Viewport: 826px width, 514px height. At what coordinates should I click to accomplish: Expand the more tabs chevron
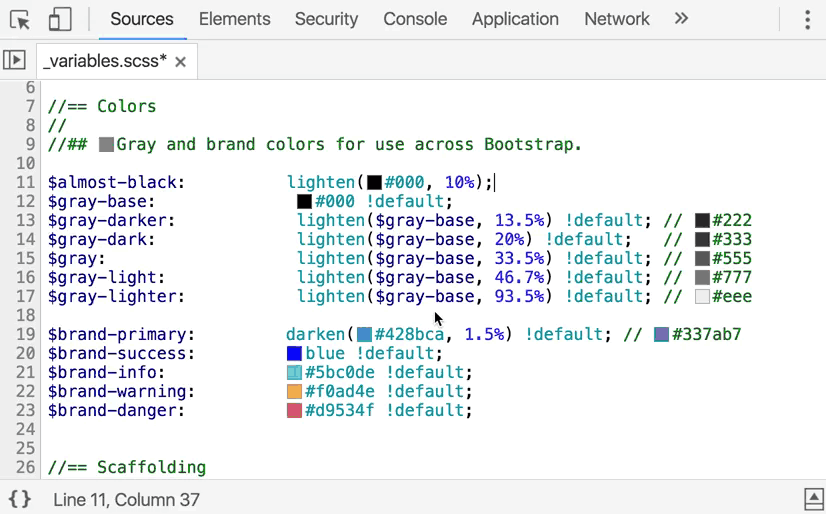coord(681,19)
